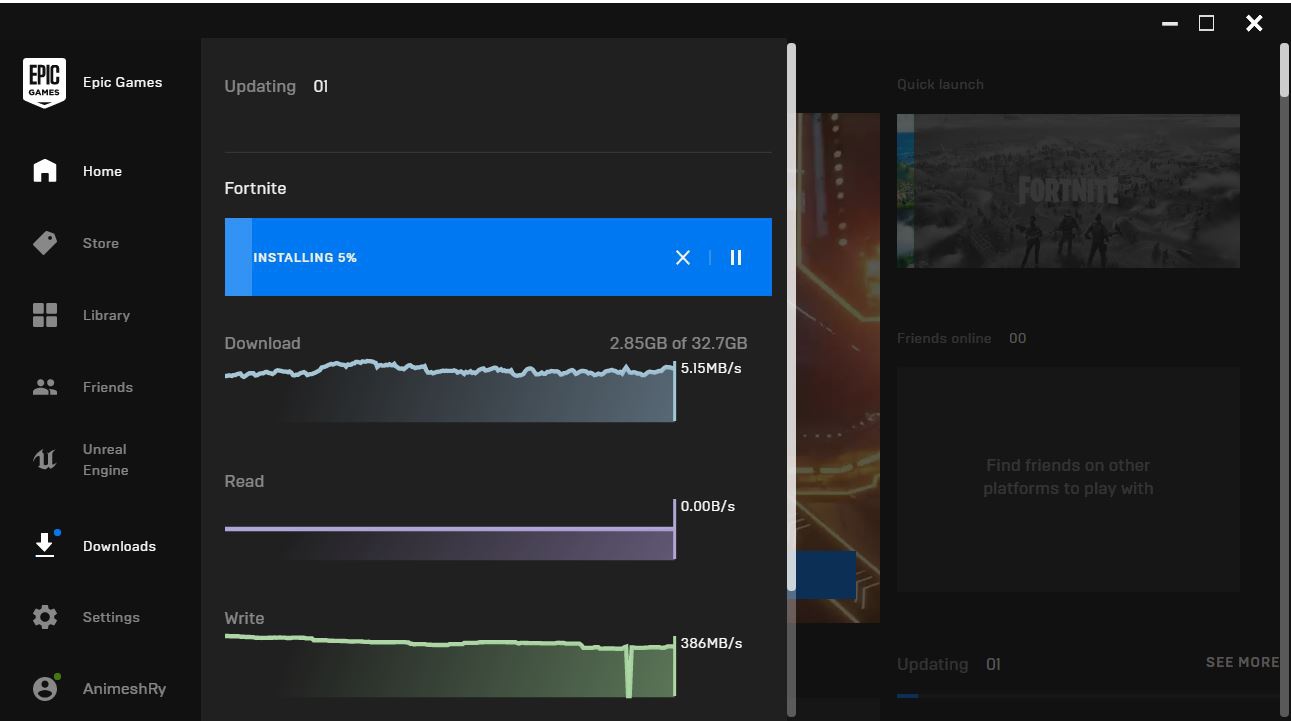Click the "0.00B/s" read speed value
The height and width of the screenshot is (721, 1291).
pos(708,506)
